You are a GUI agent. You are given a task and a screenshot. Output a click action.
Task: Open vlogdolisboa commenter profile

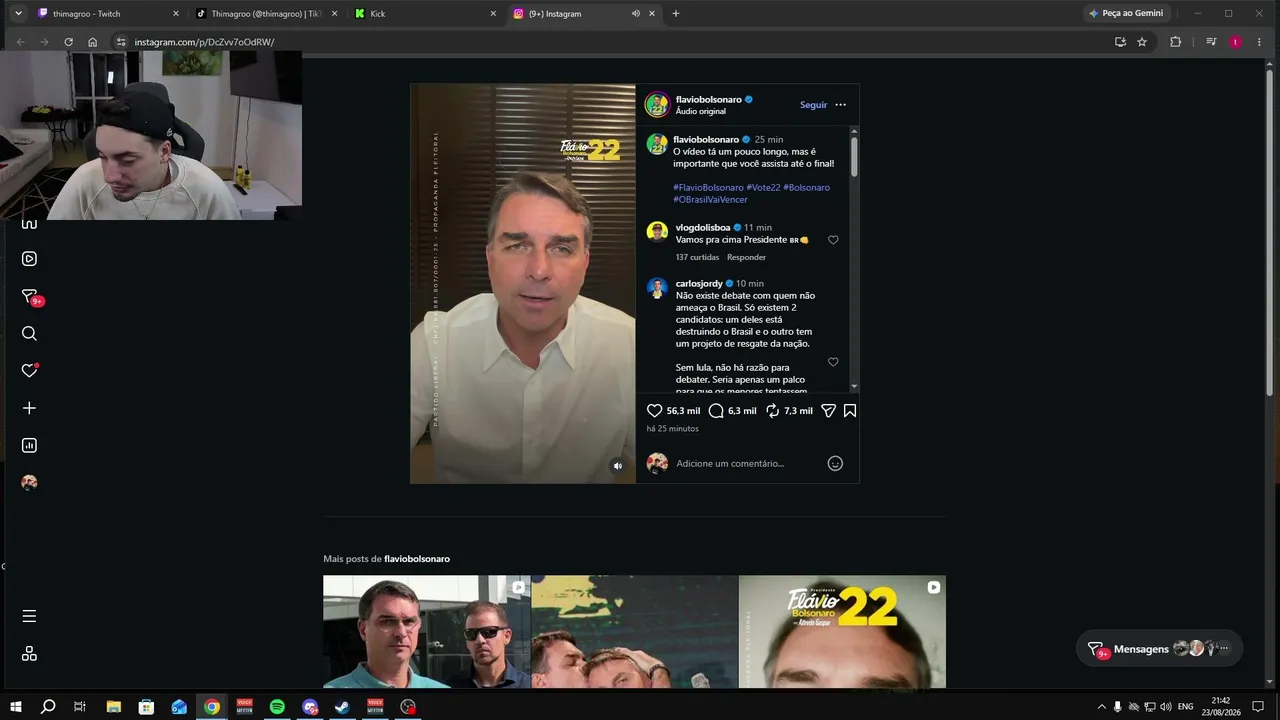[x=703, y=227]
